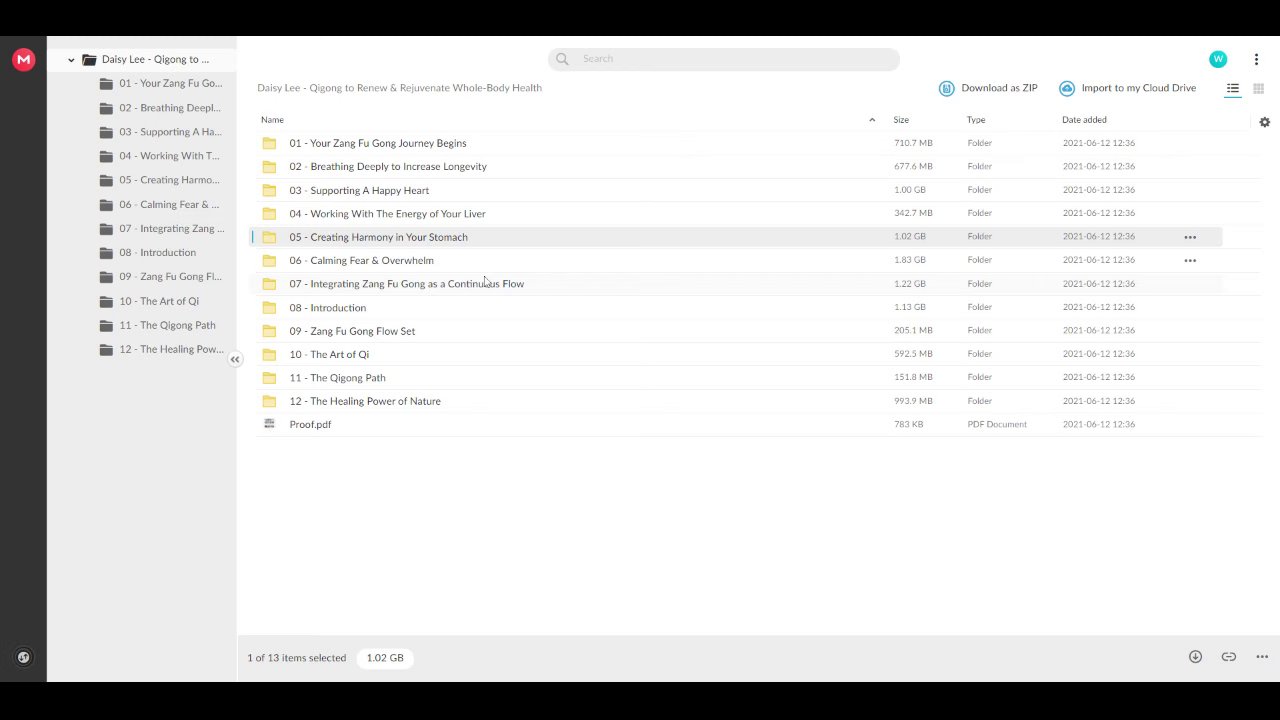Switch to list view

pos(1233,88)
